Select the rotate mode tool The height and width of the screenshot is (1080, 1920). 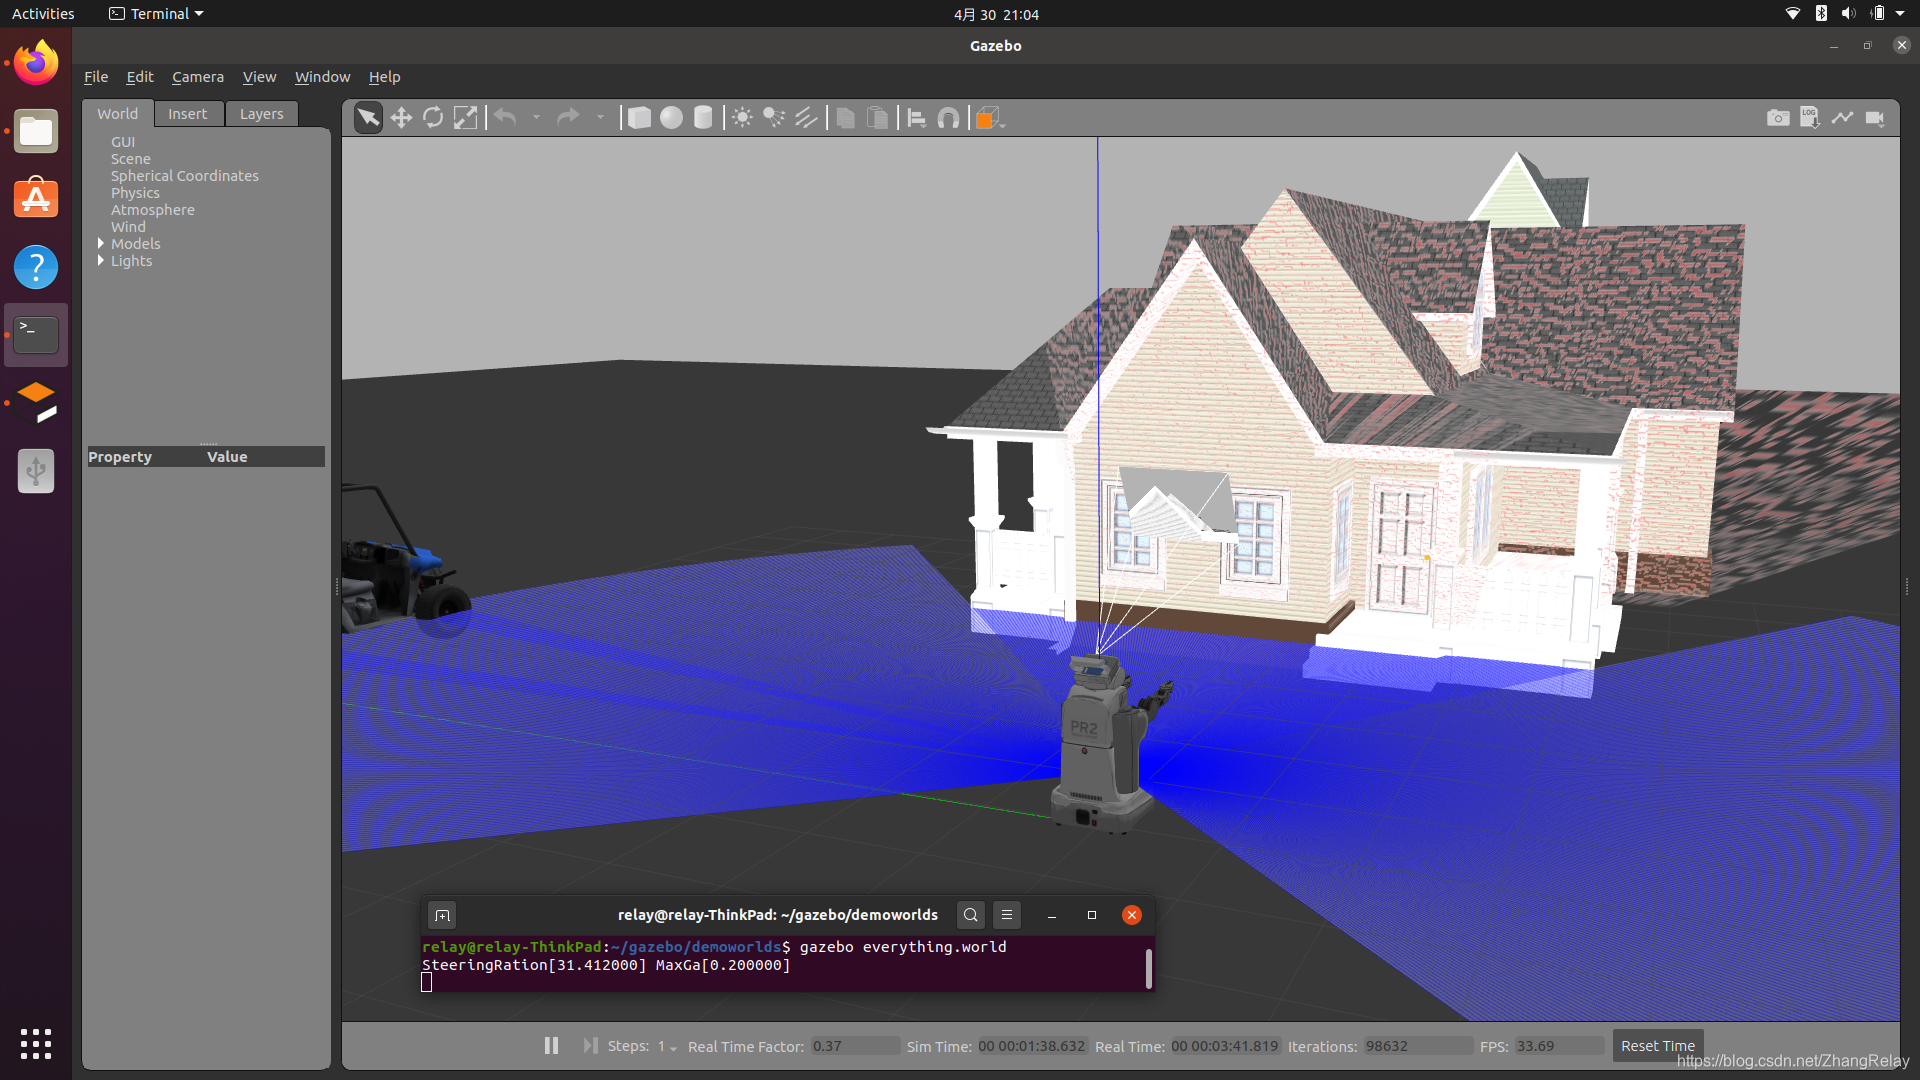(433, 118)
